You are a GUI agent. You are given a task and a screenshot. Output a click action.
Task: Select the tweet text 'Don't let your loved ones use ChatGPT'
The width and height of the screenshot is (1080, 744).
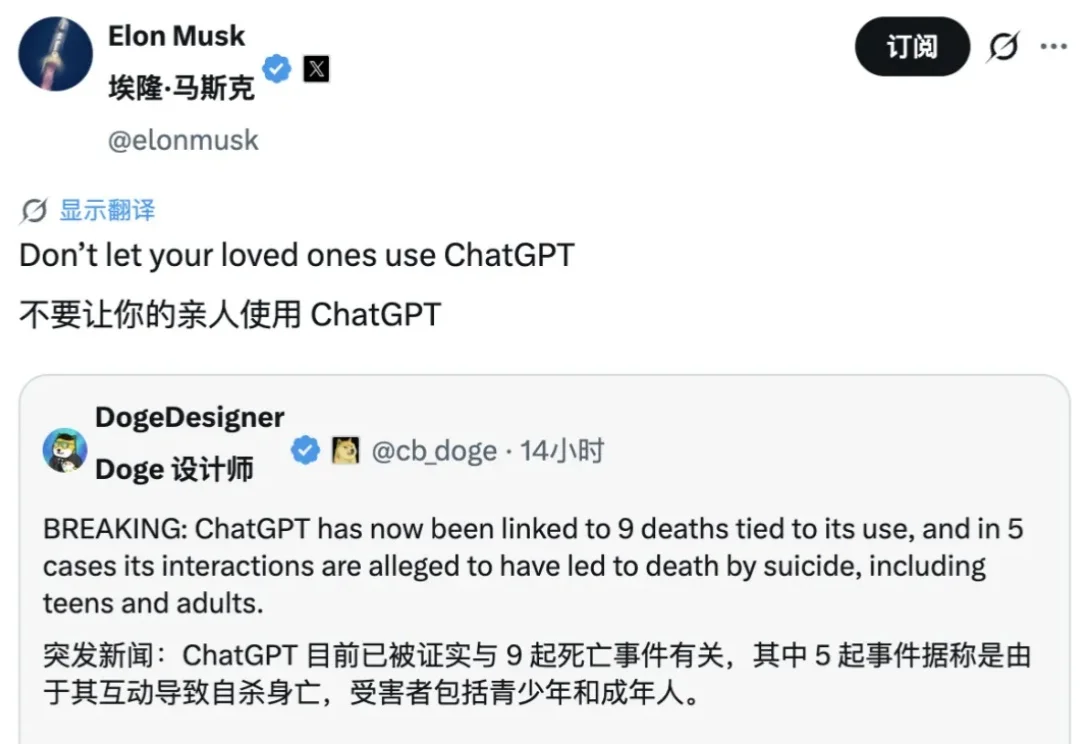pos(295,255)
